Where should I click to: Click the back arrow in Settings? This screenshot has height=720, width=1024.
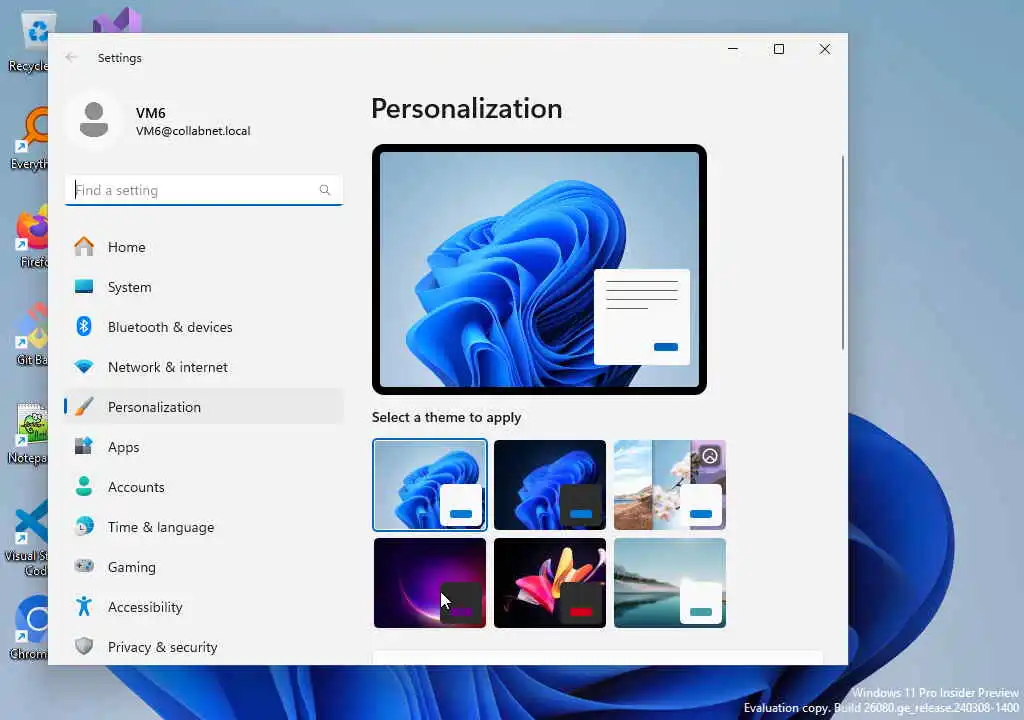coord(71,57)
